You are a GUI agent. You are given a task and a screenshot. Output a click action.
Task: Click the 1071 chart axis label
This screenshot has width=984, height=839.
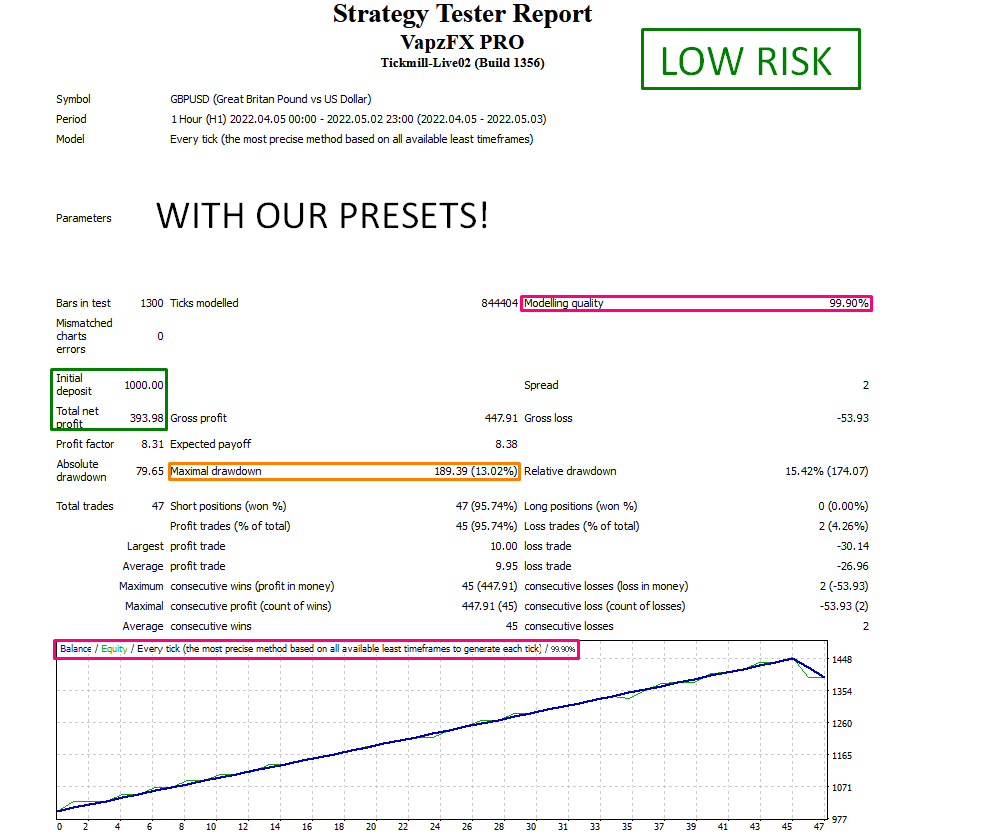click(x=842, y=788)
